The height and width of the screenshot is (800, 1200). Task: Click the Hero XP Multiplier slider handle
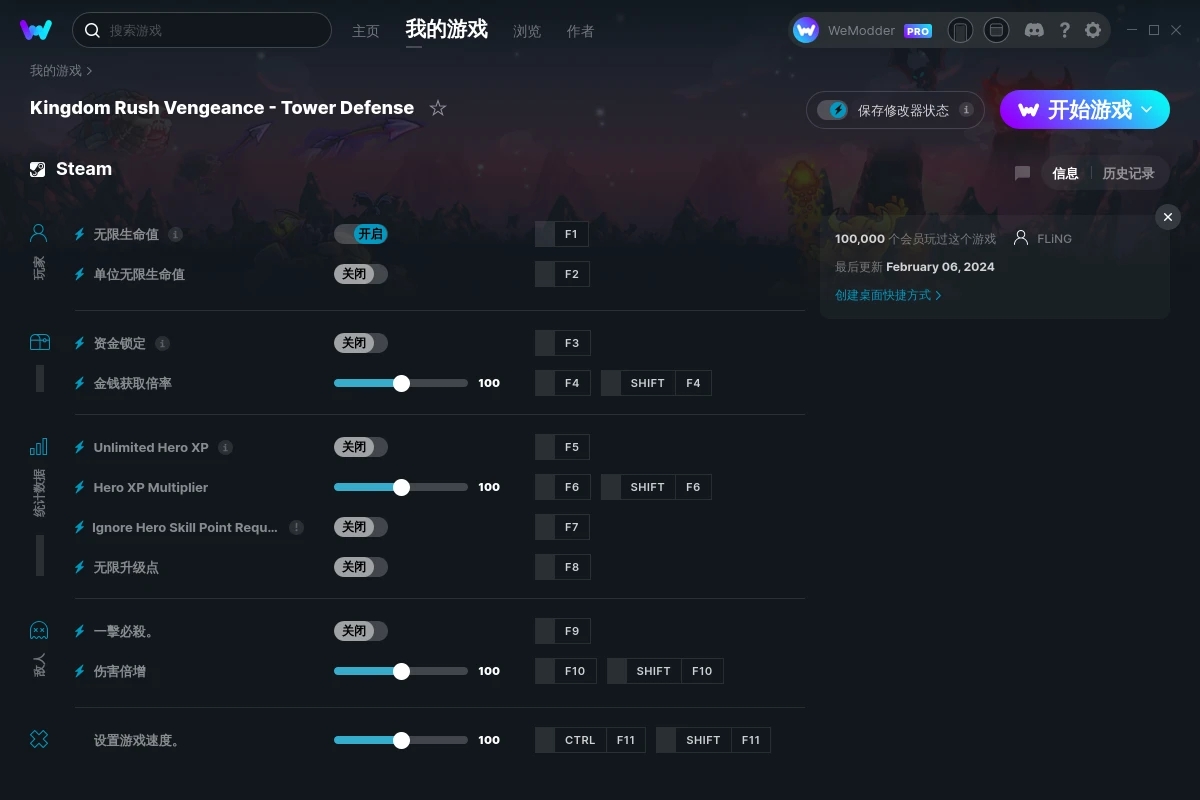[x=401, y=487]
